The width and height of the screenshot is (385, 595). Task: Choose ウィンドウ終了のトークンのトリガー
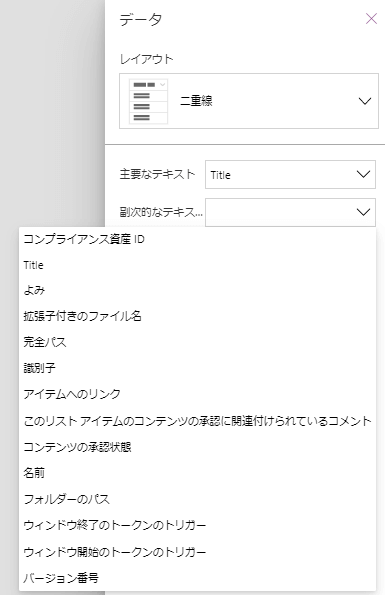[x=197, y=525]
